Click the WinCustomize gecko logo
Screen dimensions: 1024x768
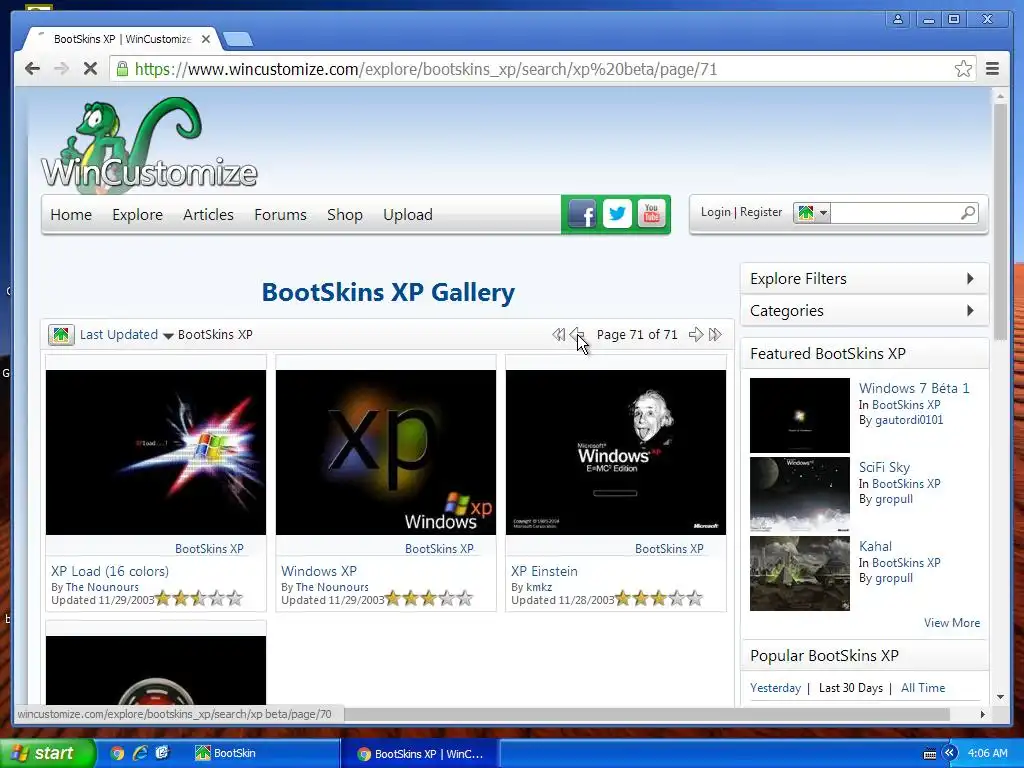[149, 145]
